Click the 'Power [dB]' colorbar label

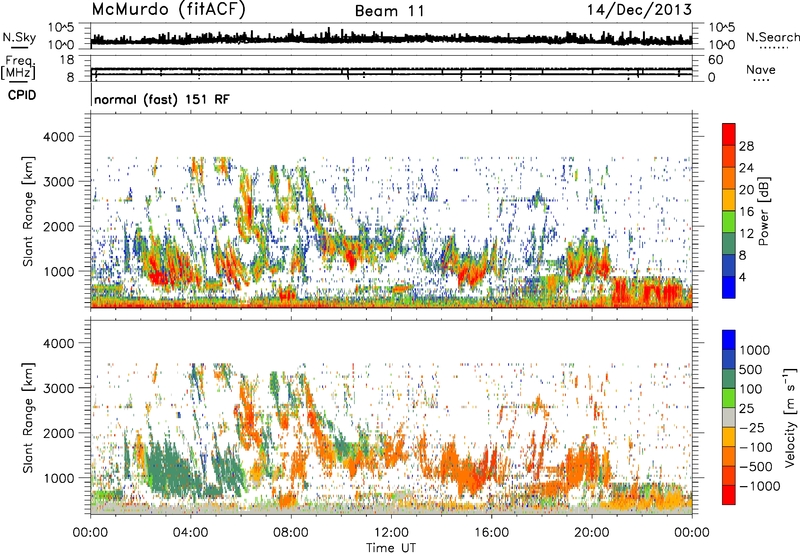point(763,211)
